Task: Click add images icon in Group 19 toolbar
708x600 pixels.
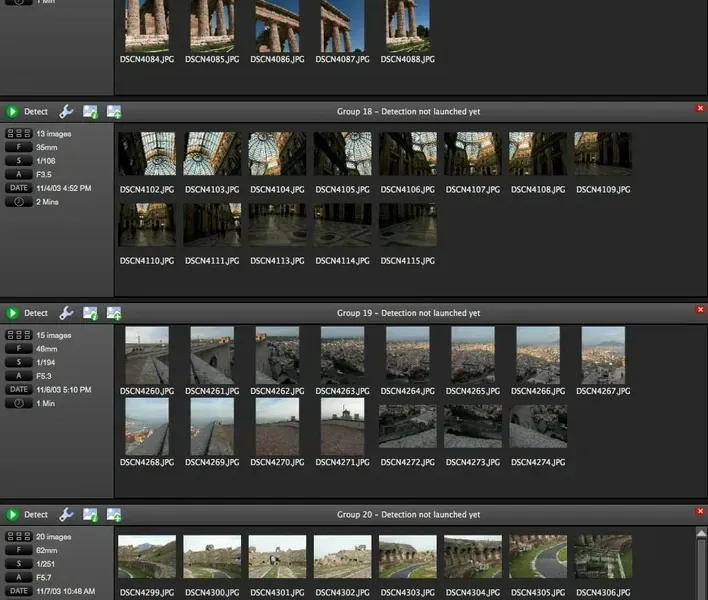Action: [x=114, y=313]
